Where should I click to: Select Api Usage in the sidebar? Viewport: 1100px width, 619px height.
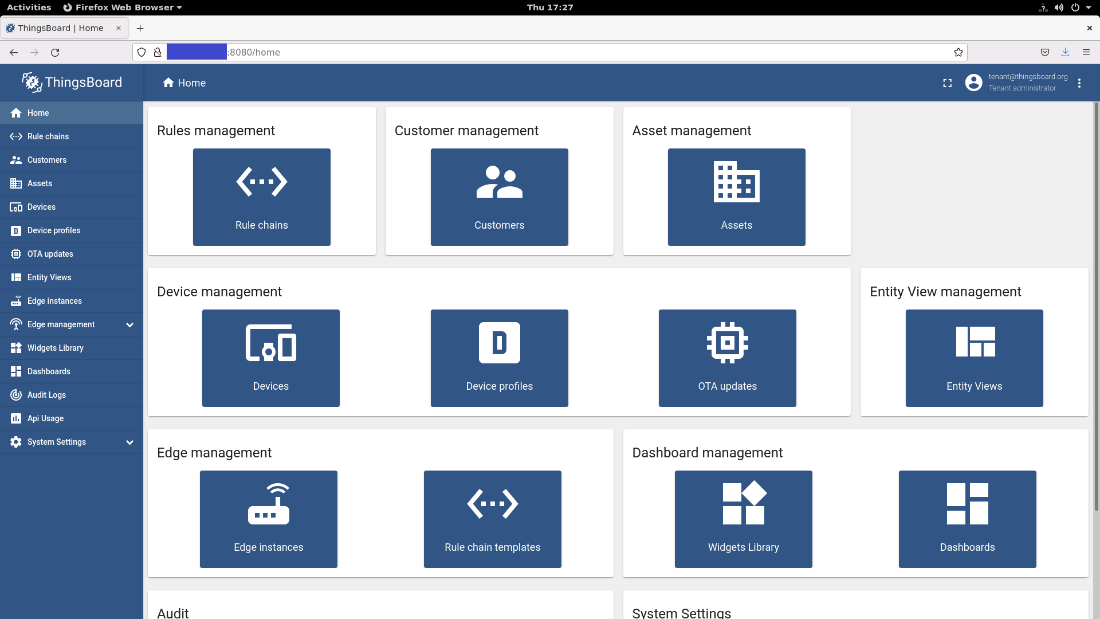point(72,418)
